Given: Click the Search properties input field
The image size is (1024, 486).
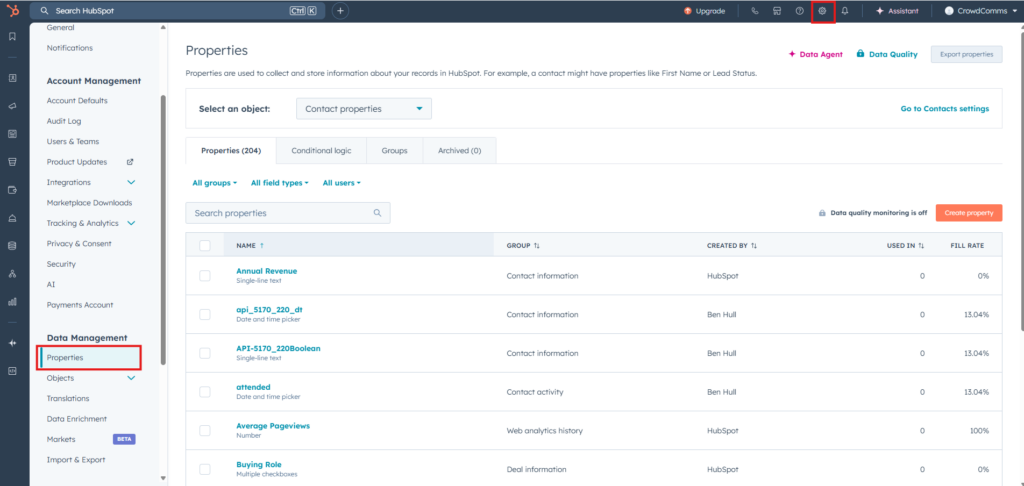Looking at the screenshot, I should point(278,213).
